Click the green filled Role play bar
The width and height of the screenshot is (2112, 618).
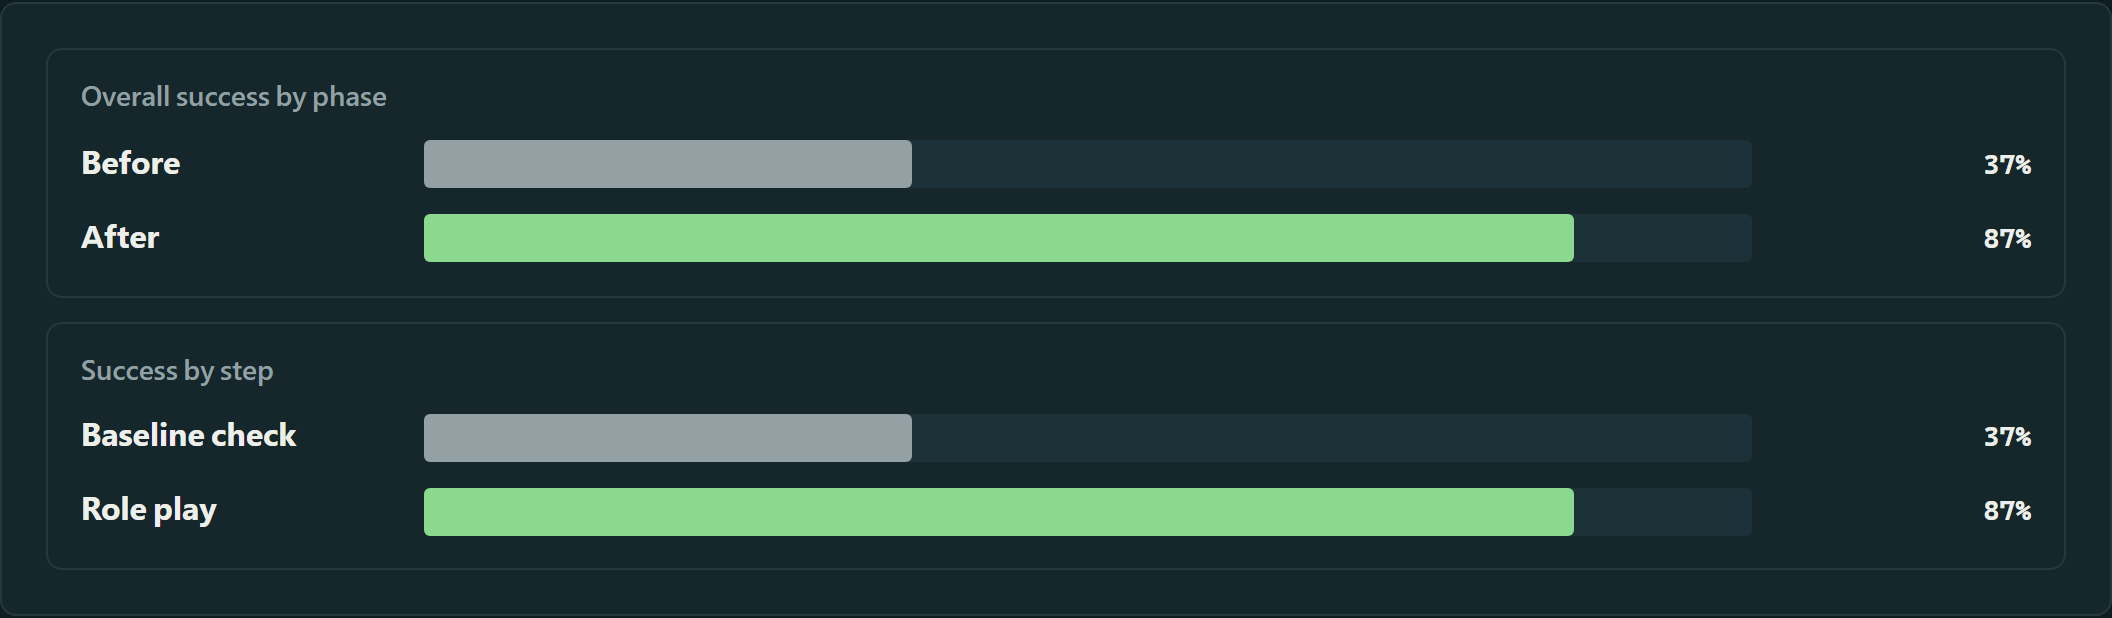point(999,512)
